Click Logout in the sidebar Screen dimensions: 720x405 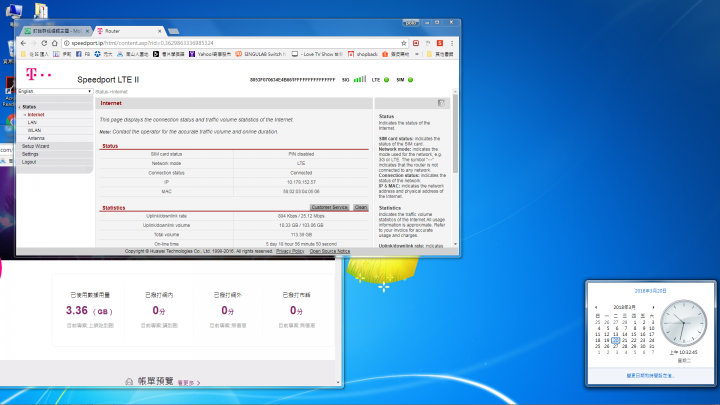(29, 162)
